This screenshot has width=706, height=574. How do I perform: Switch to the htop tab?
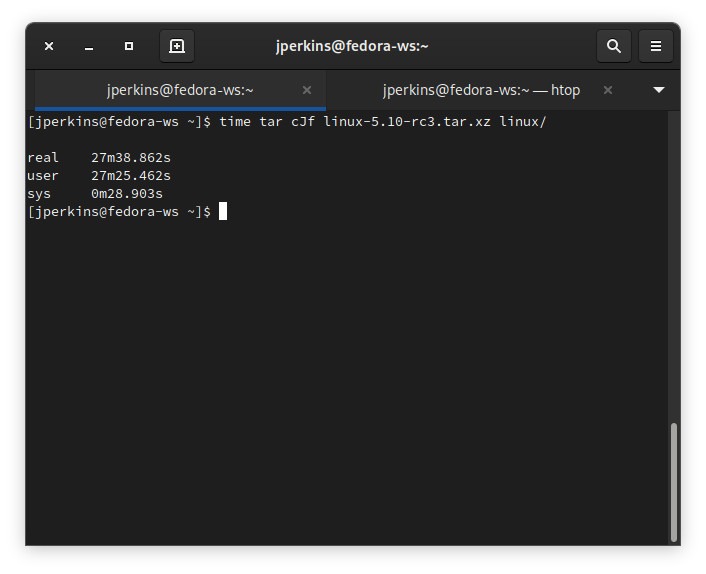(481, 90)
